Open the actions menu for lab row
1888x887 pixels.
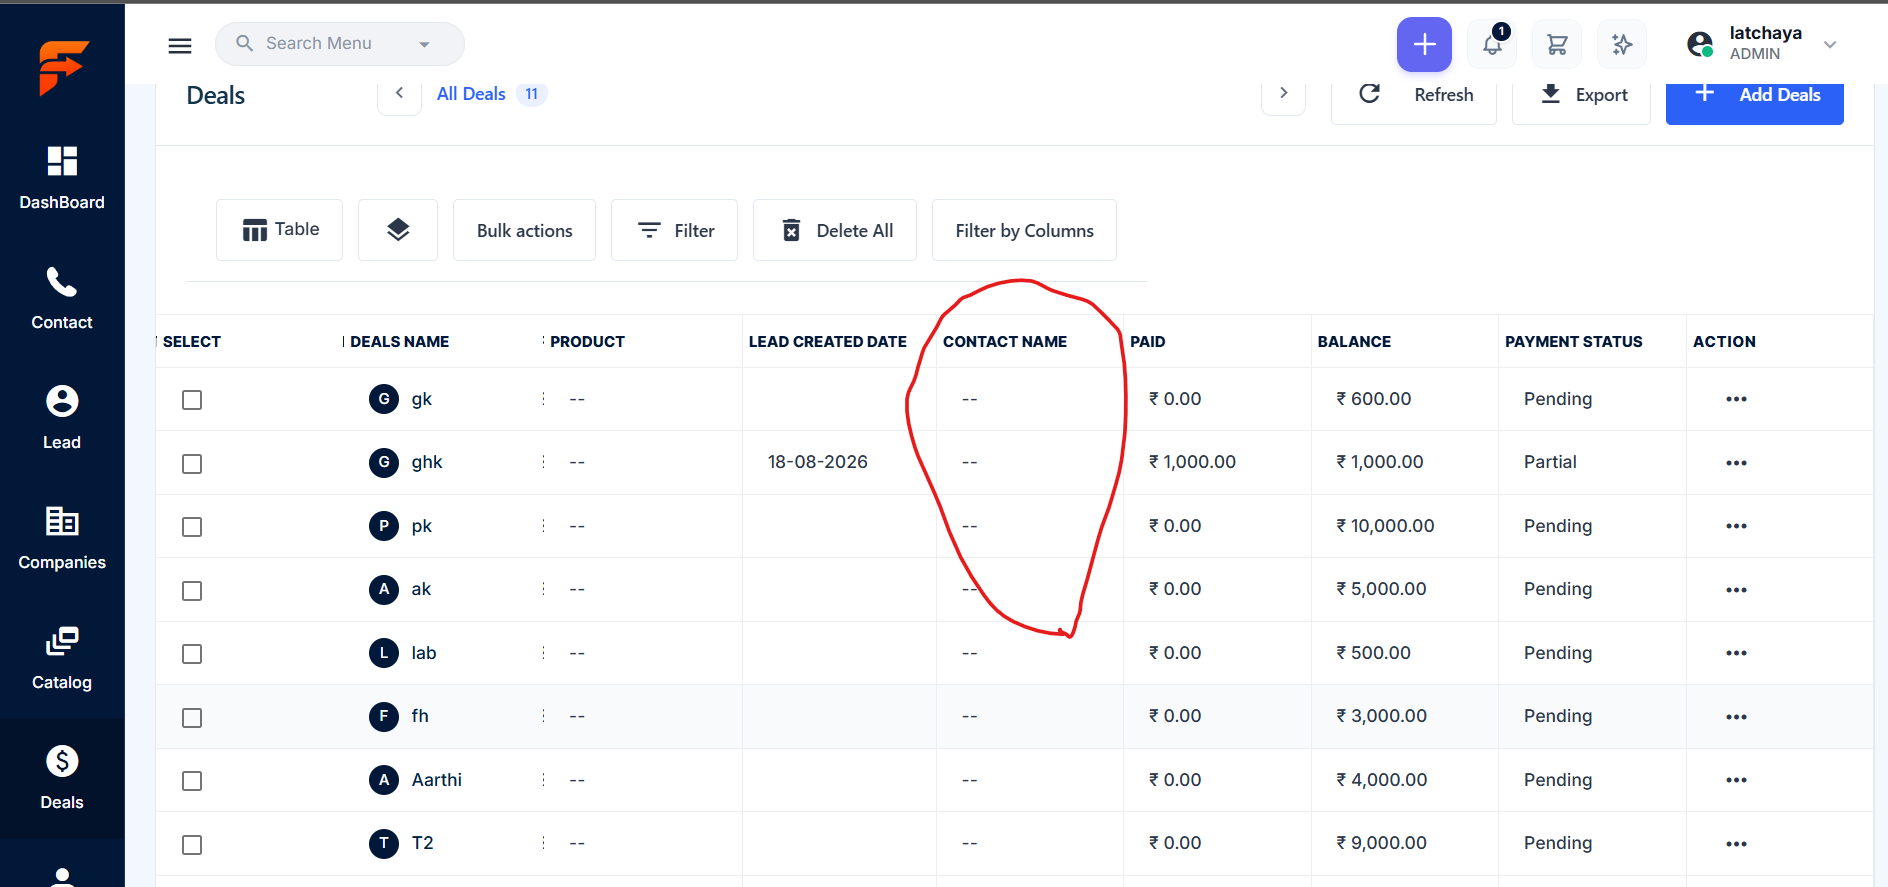(1736, 653)
